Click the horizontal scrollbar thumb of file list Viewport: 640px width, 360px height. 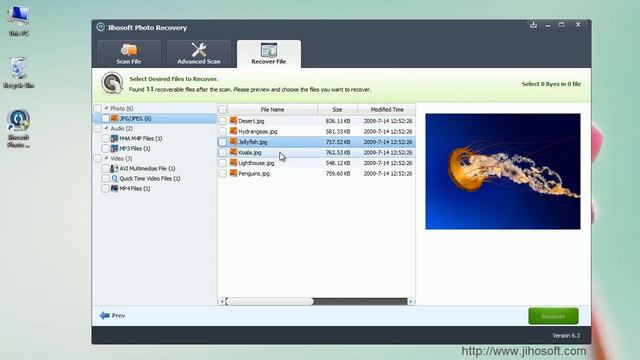270,301
